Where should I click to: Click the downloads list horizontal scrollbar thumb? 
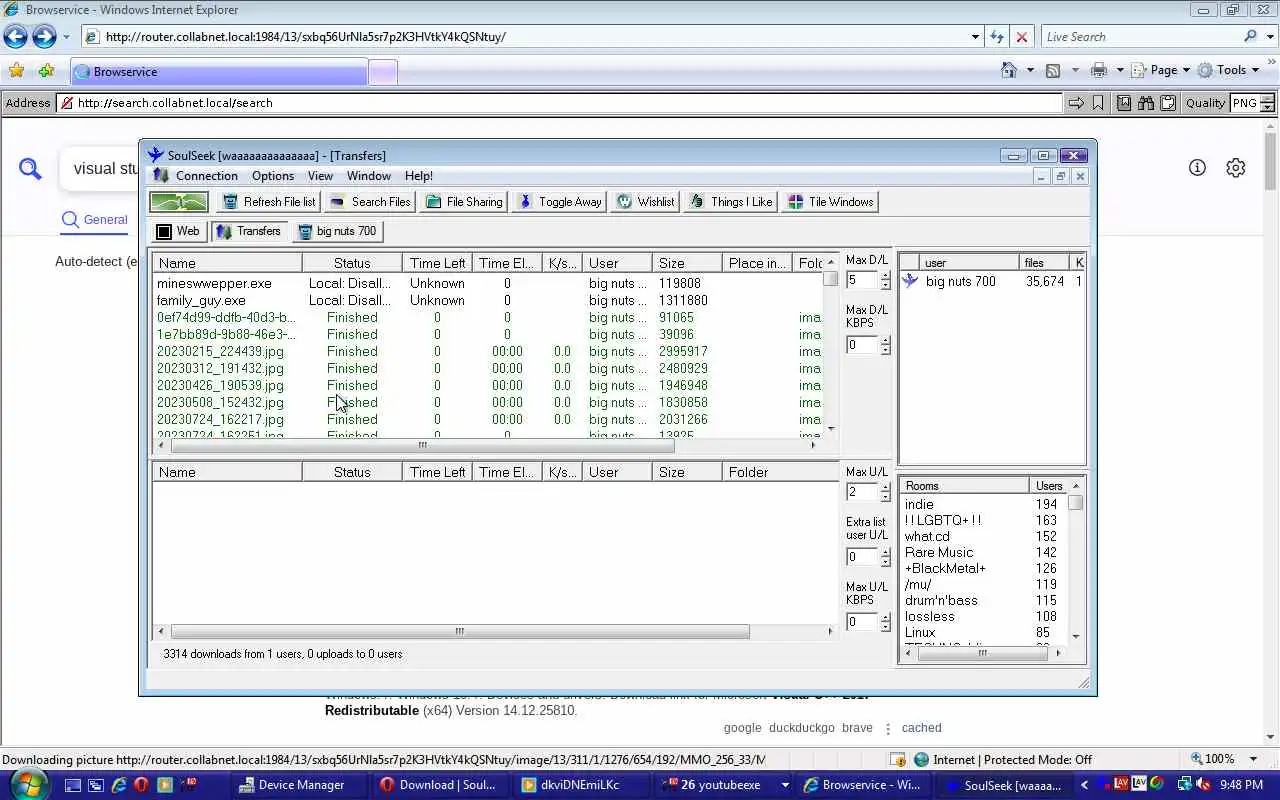pyautogui.click(x=423, y=445)
